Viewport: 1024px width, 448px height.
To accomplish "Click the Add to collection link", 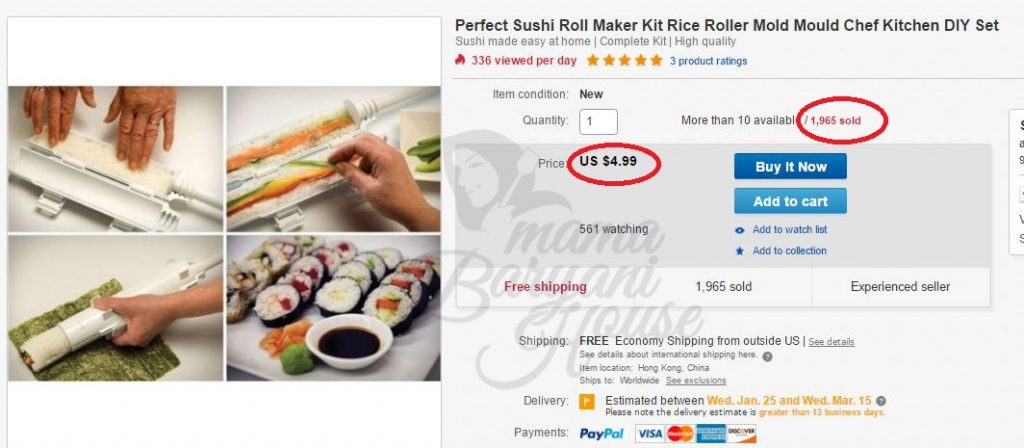I will [x=790, y=251].
